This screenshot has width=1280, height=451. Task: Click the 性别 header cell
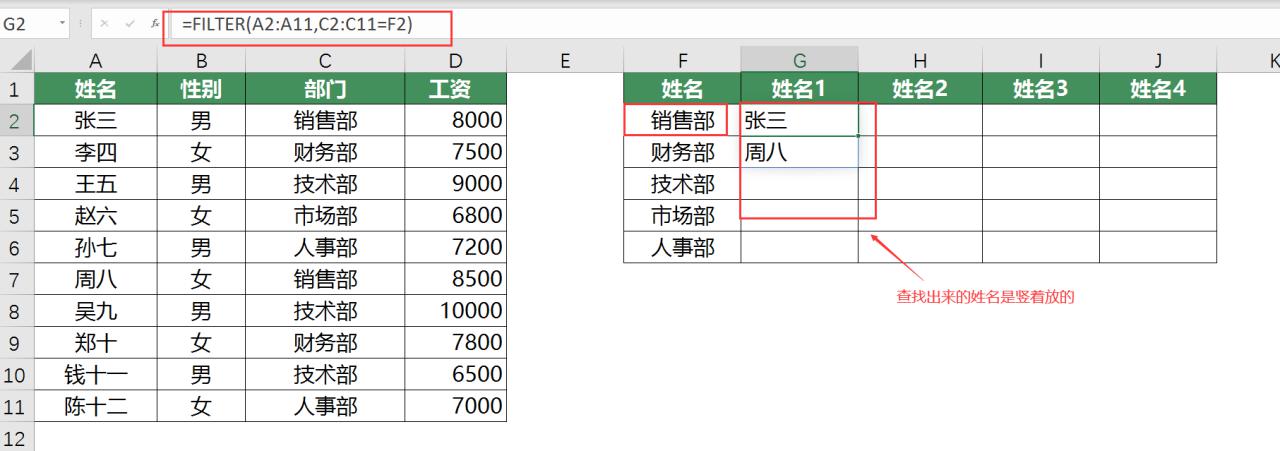(201, 89)
